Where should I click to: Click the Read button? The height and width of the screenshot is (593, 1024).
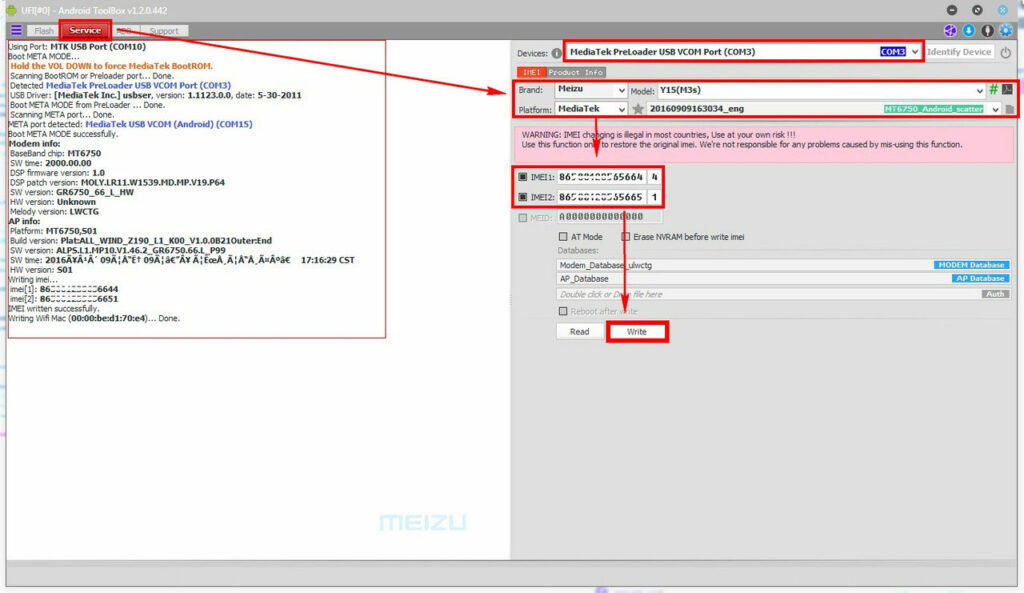click(580, 331)
